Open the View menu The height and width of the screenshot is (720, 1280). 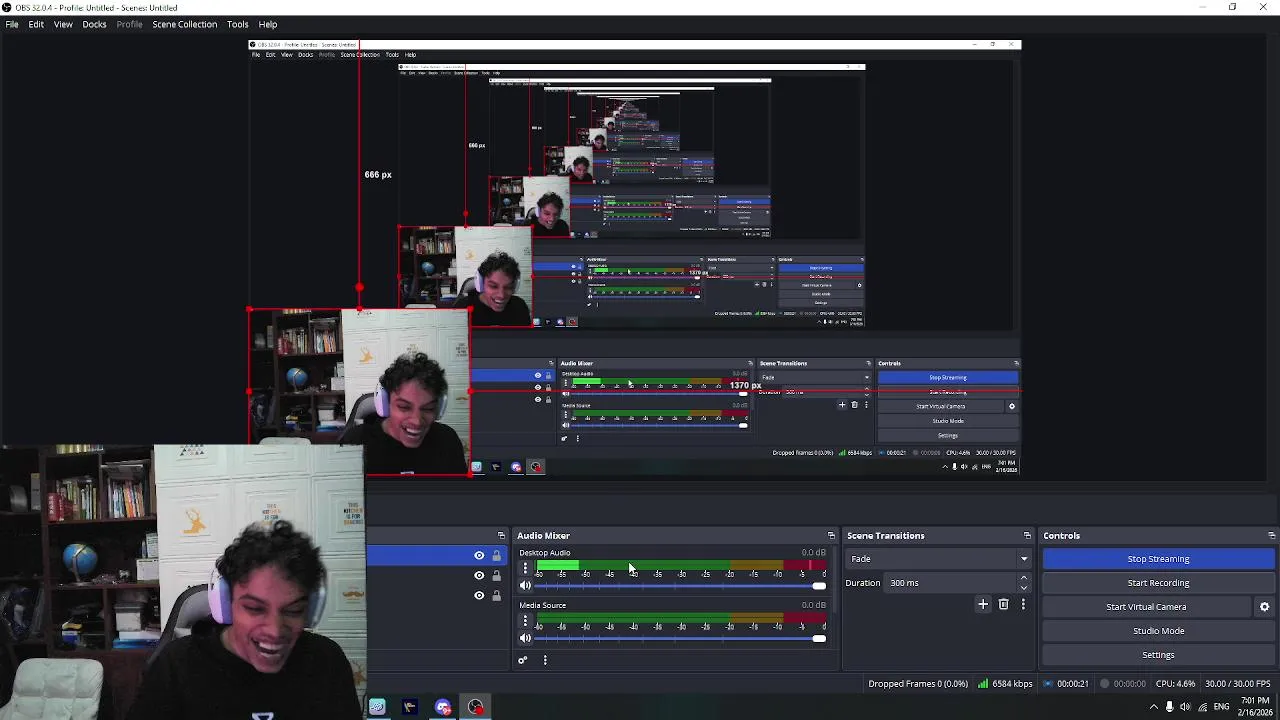coord(63,24)
